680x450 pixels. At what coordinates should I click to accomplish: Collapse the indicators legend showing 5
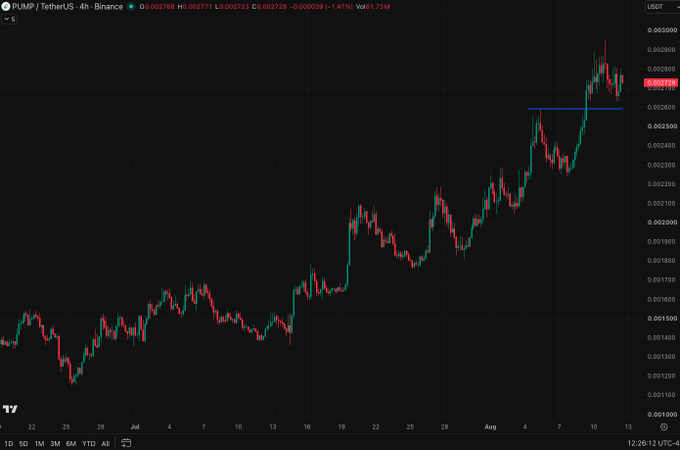pos(10,19)
